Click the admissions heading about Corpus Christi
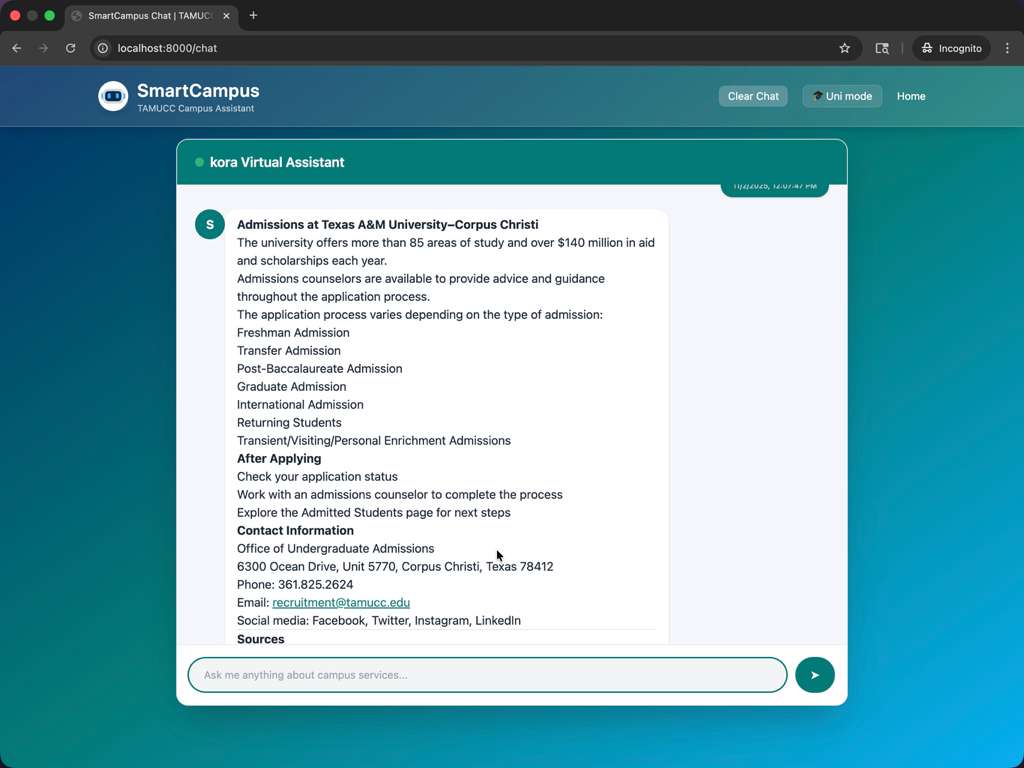This screenshot has height=768, width=1024. click(x=388, y=225)
